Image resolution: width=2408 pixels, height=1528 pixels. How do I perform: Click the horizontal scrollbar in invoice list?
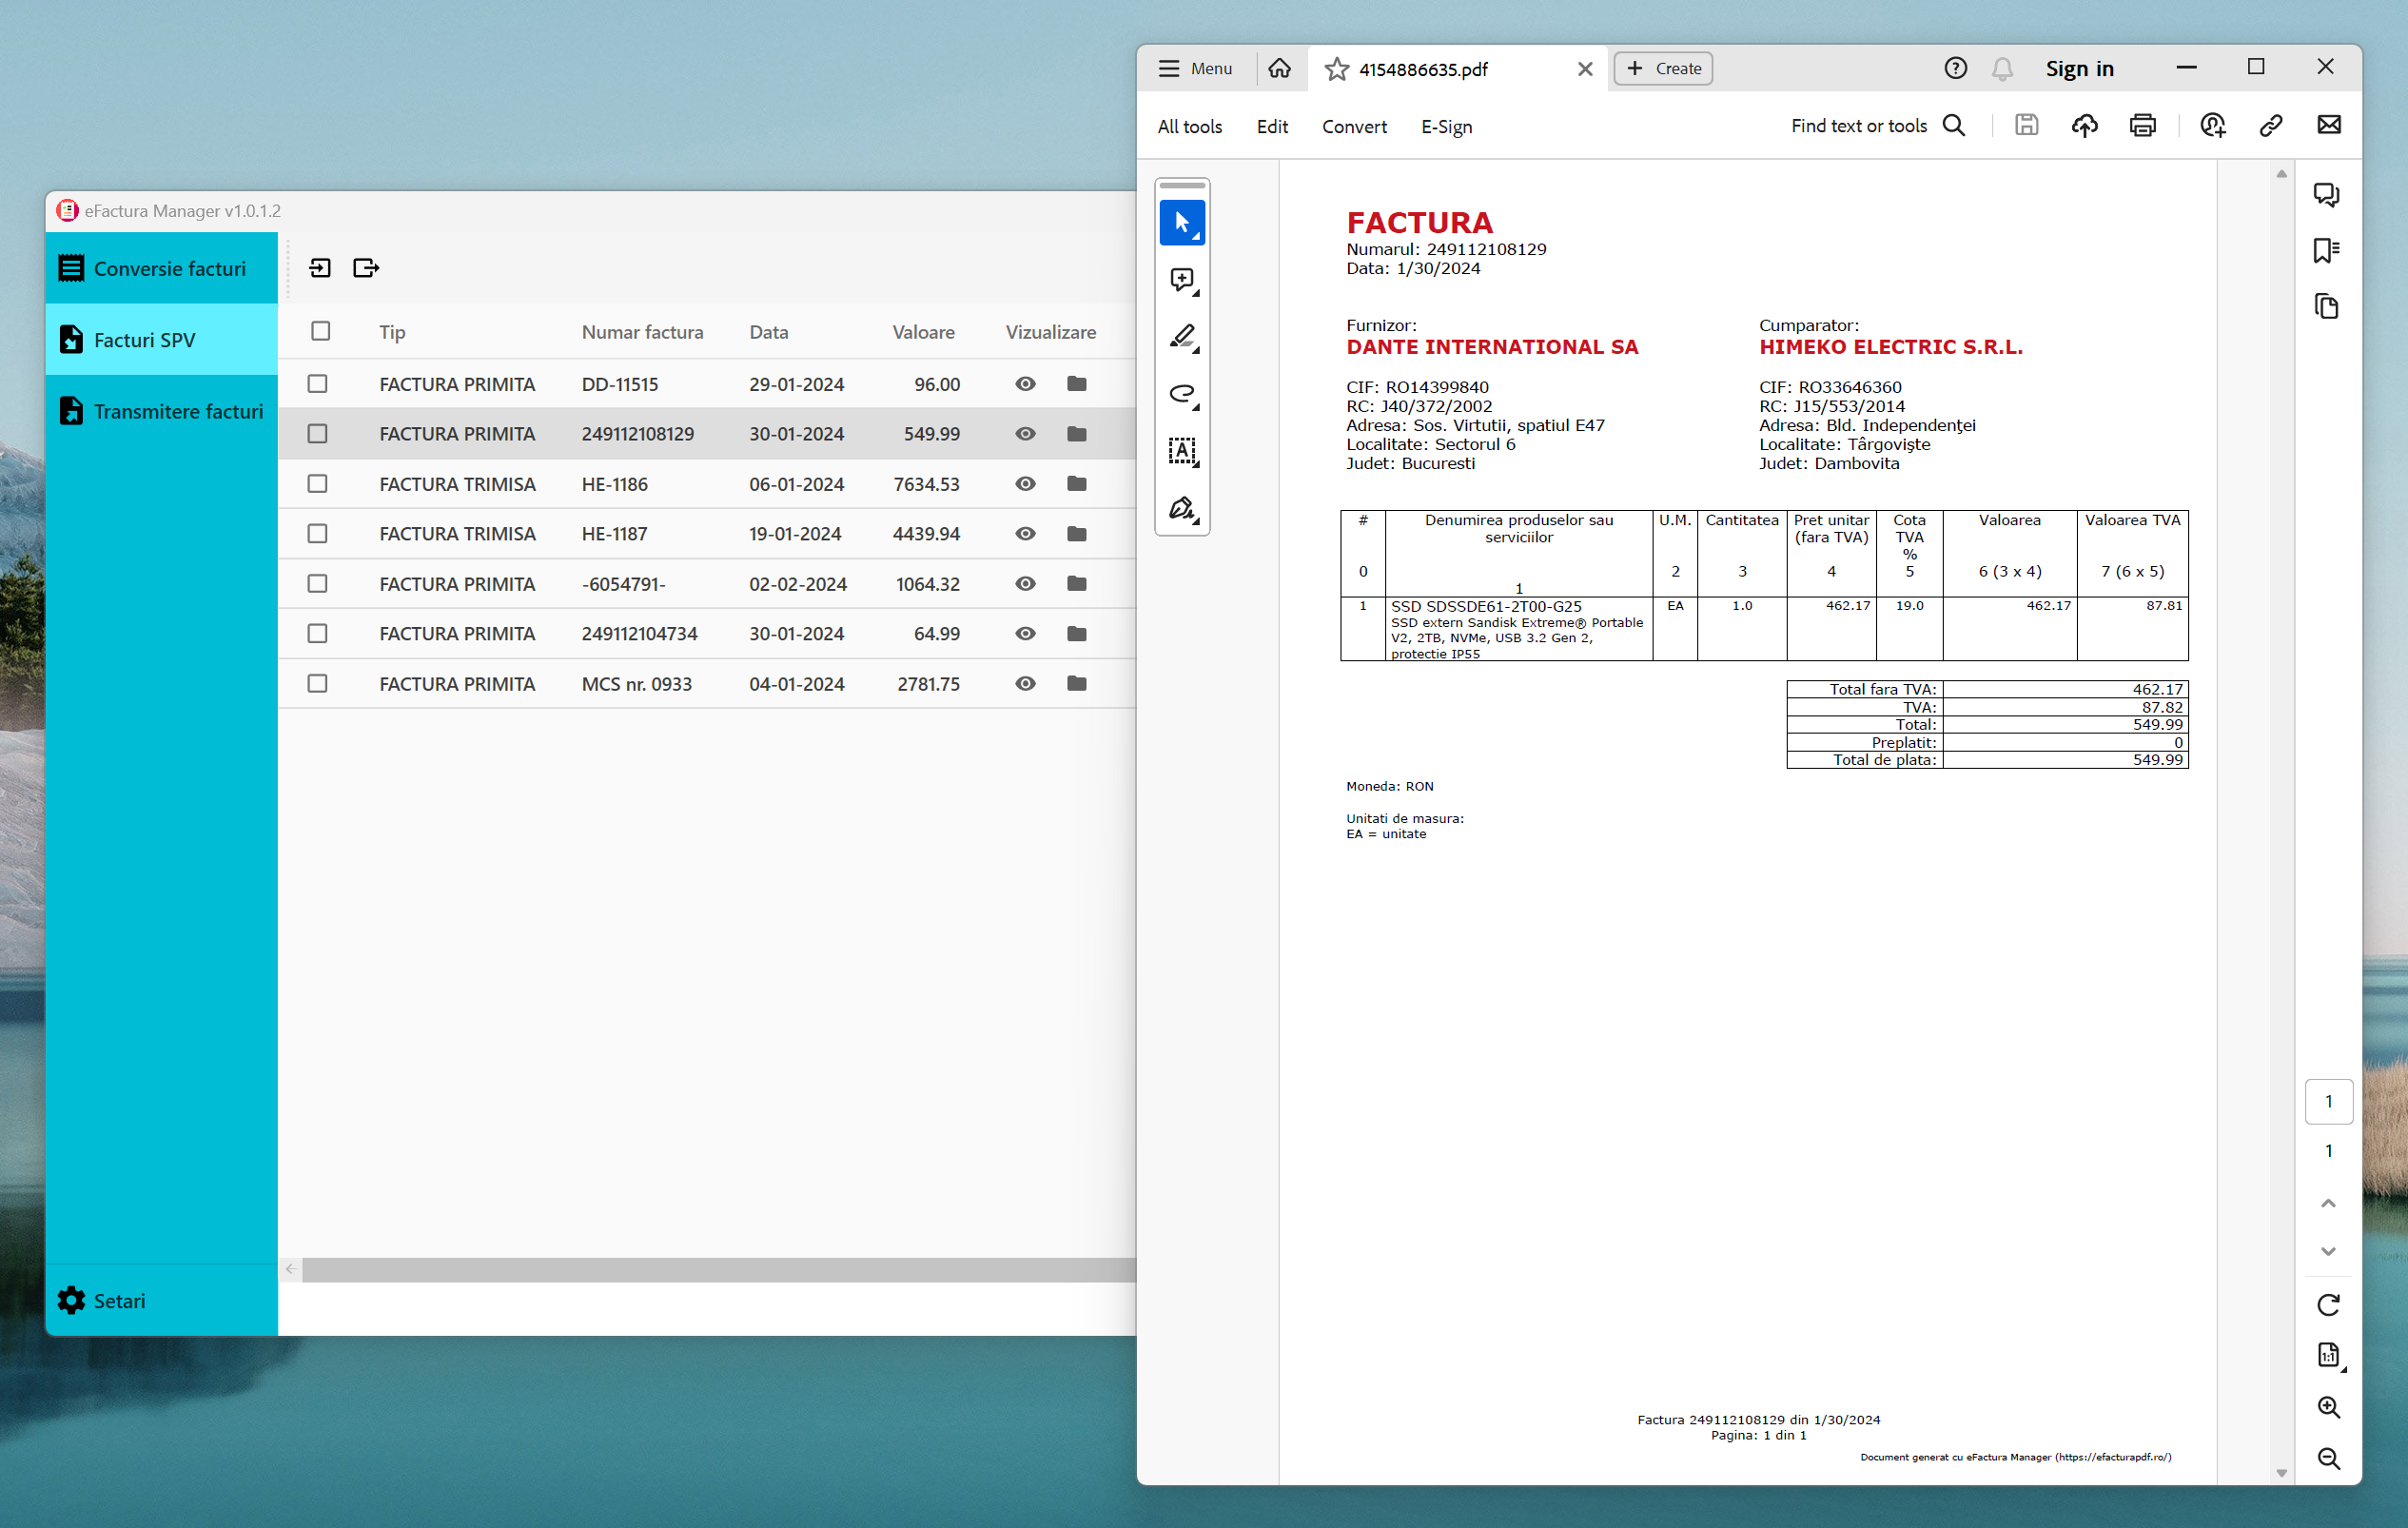[718, 1269]
